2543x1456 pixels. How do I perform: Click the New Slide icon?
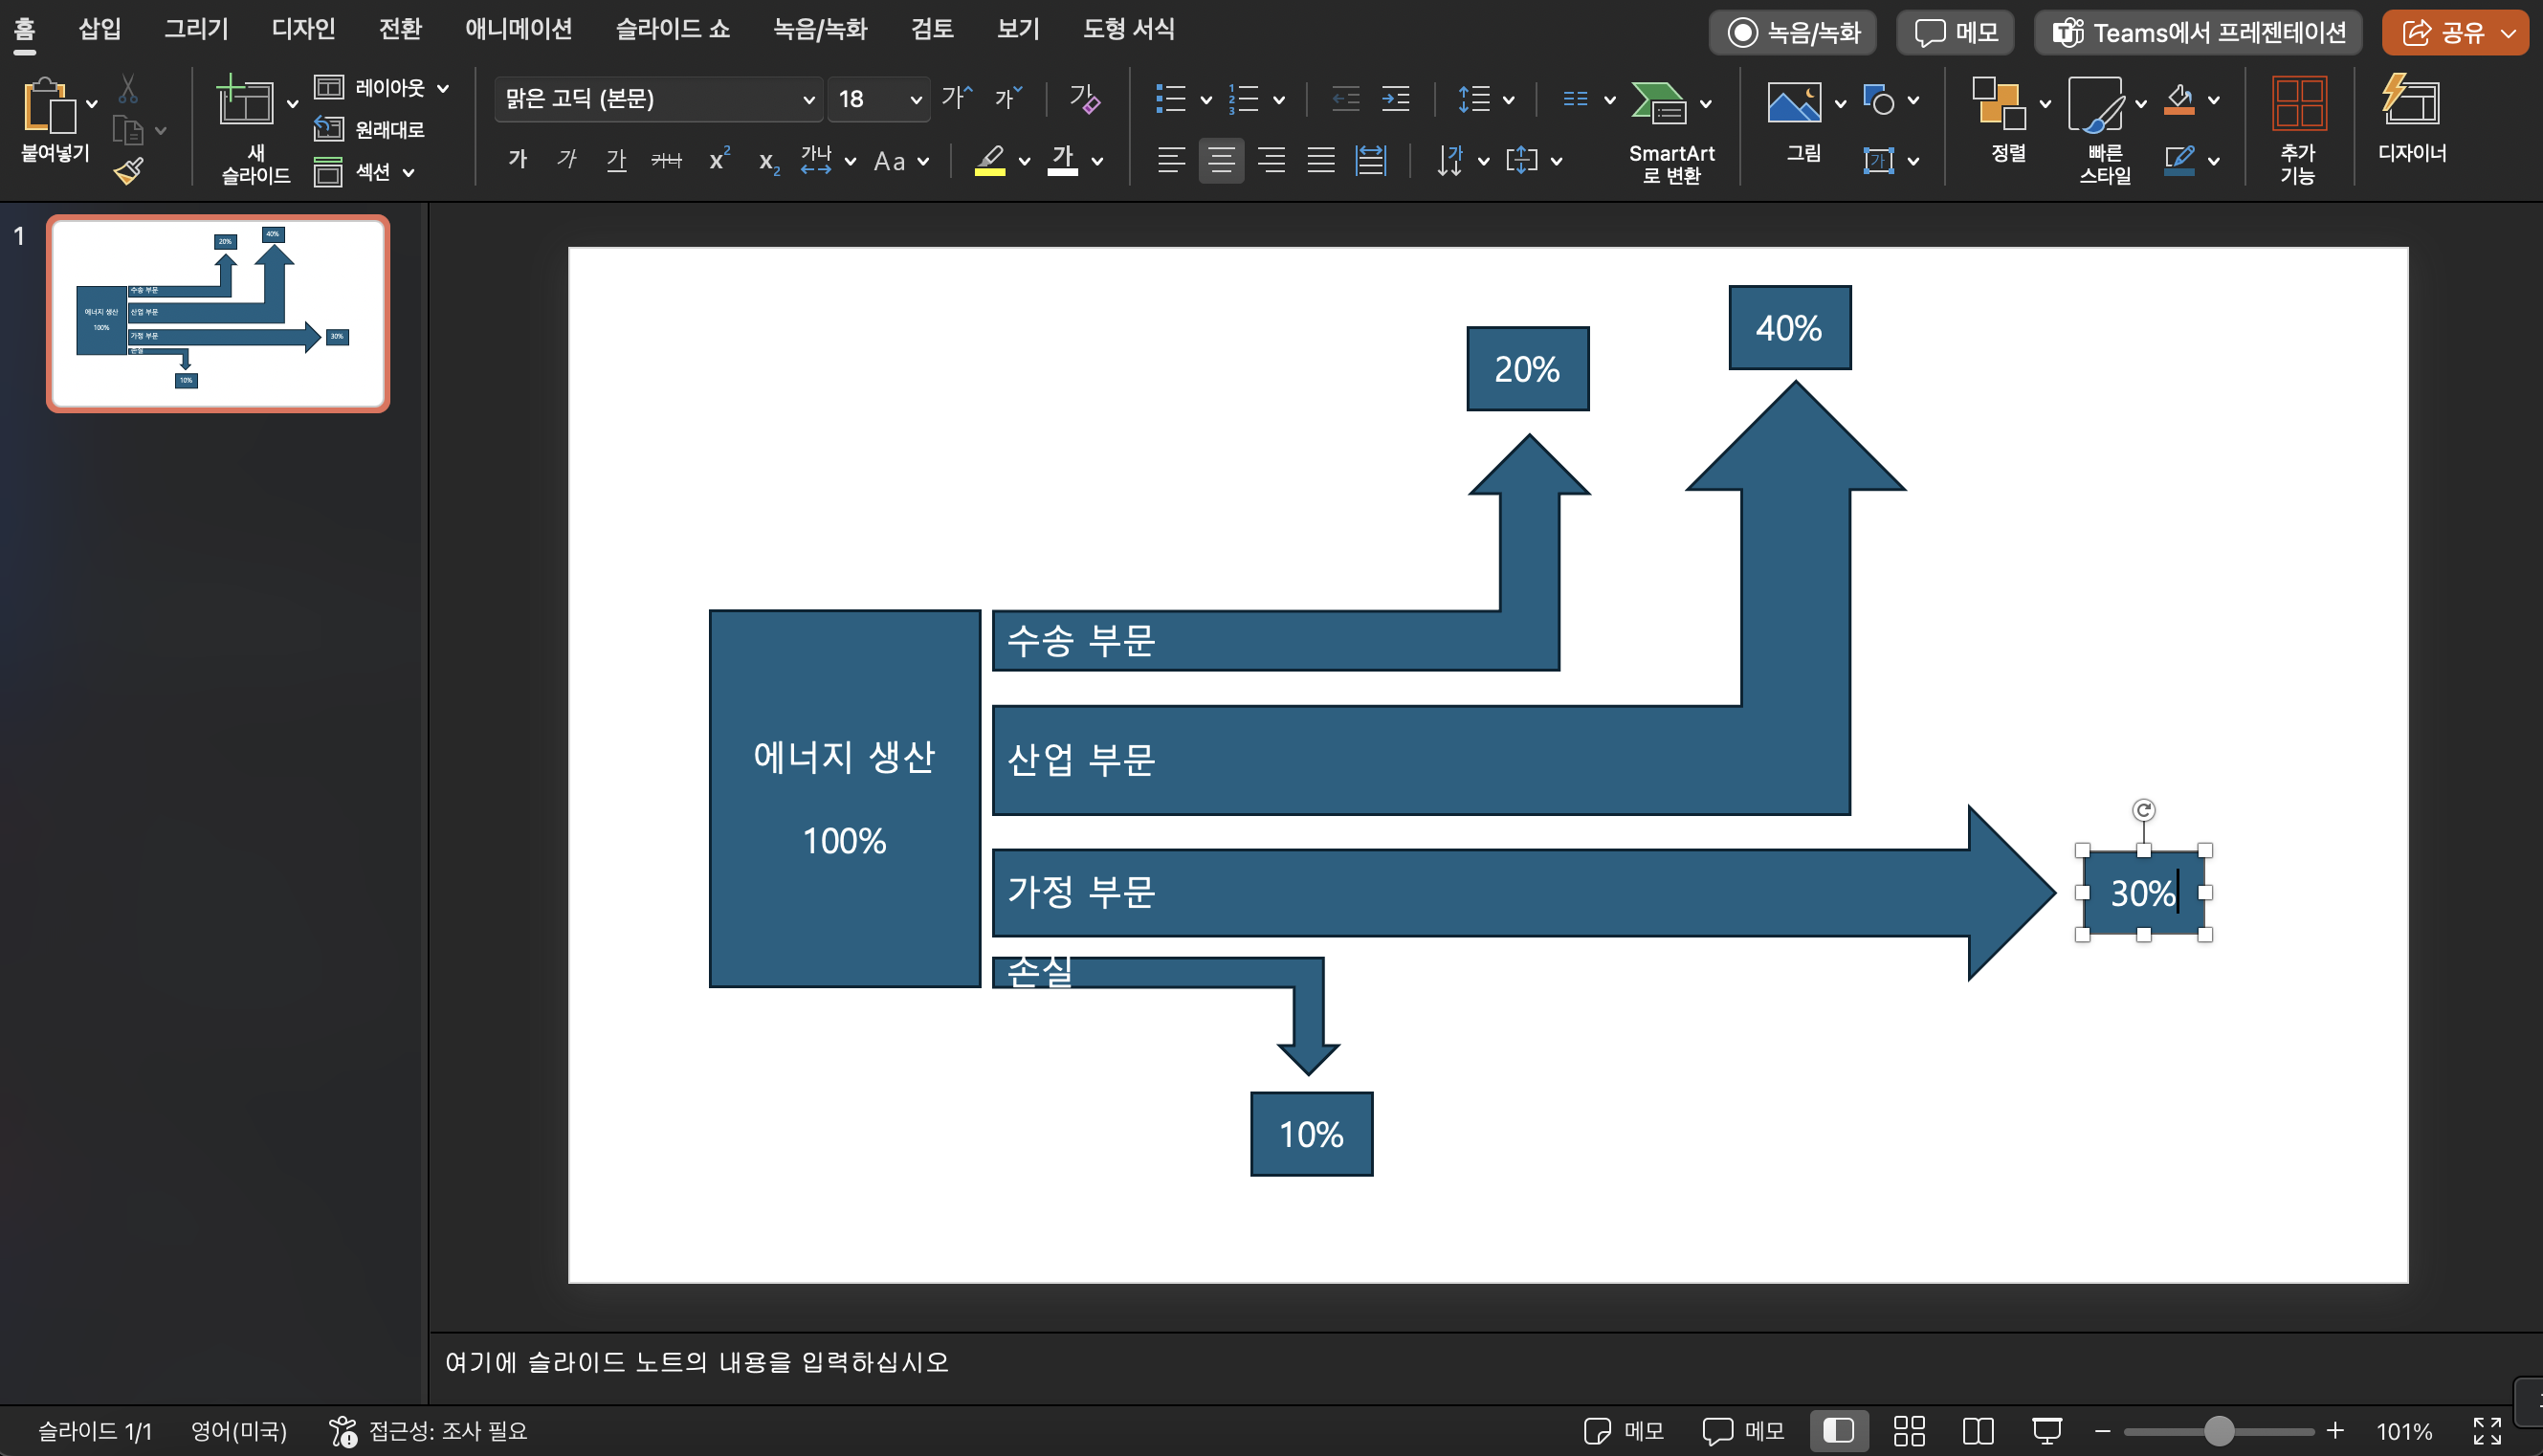point(244,101)
